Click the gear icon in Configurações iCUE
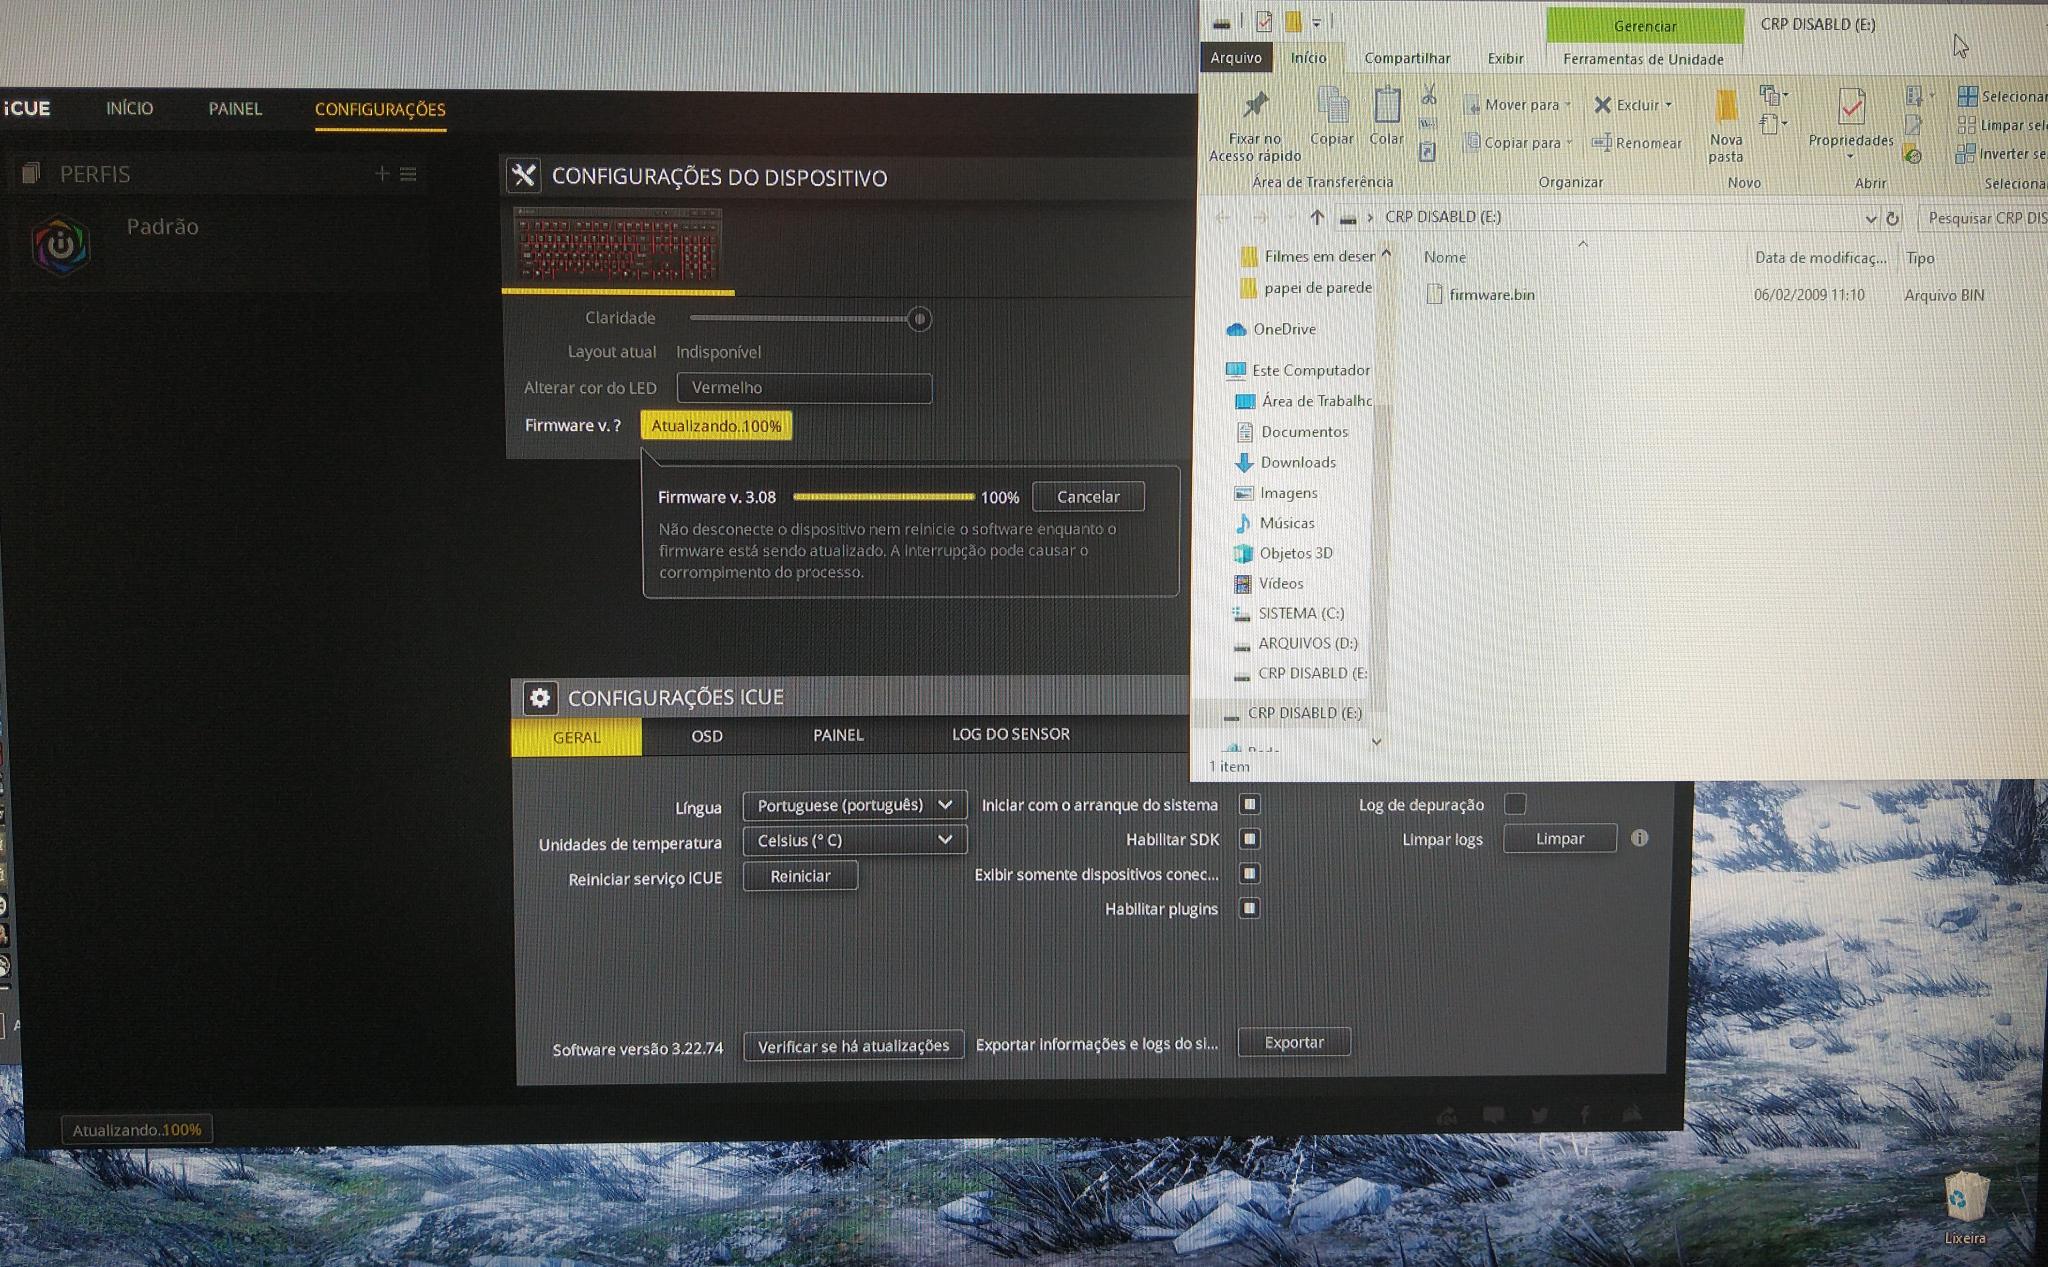Image resolution: width=2048 pixels, height=1267 pixels. [x=540, y=697]
